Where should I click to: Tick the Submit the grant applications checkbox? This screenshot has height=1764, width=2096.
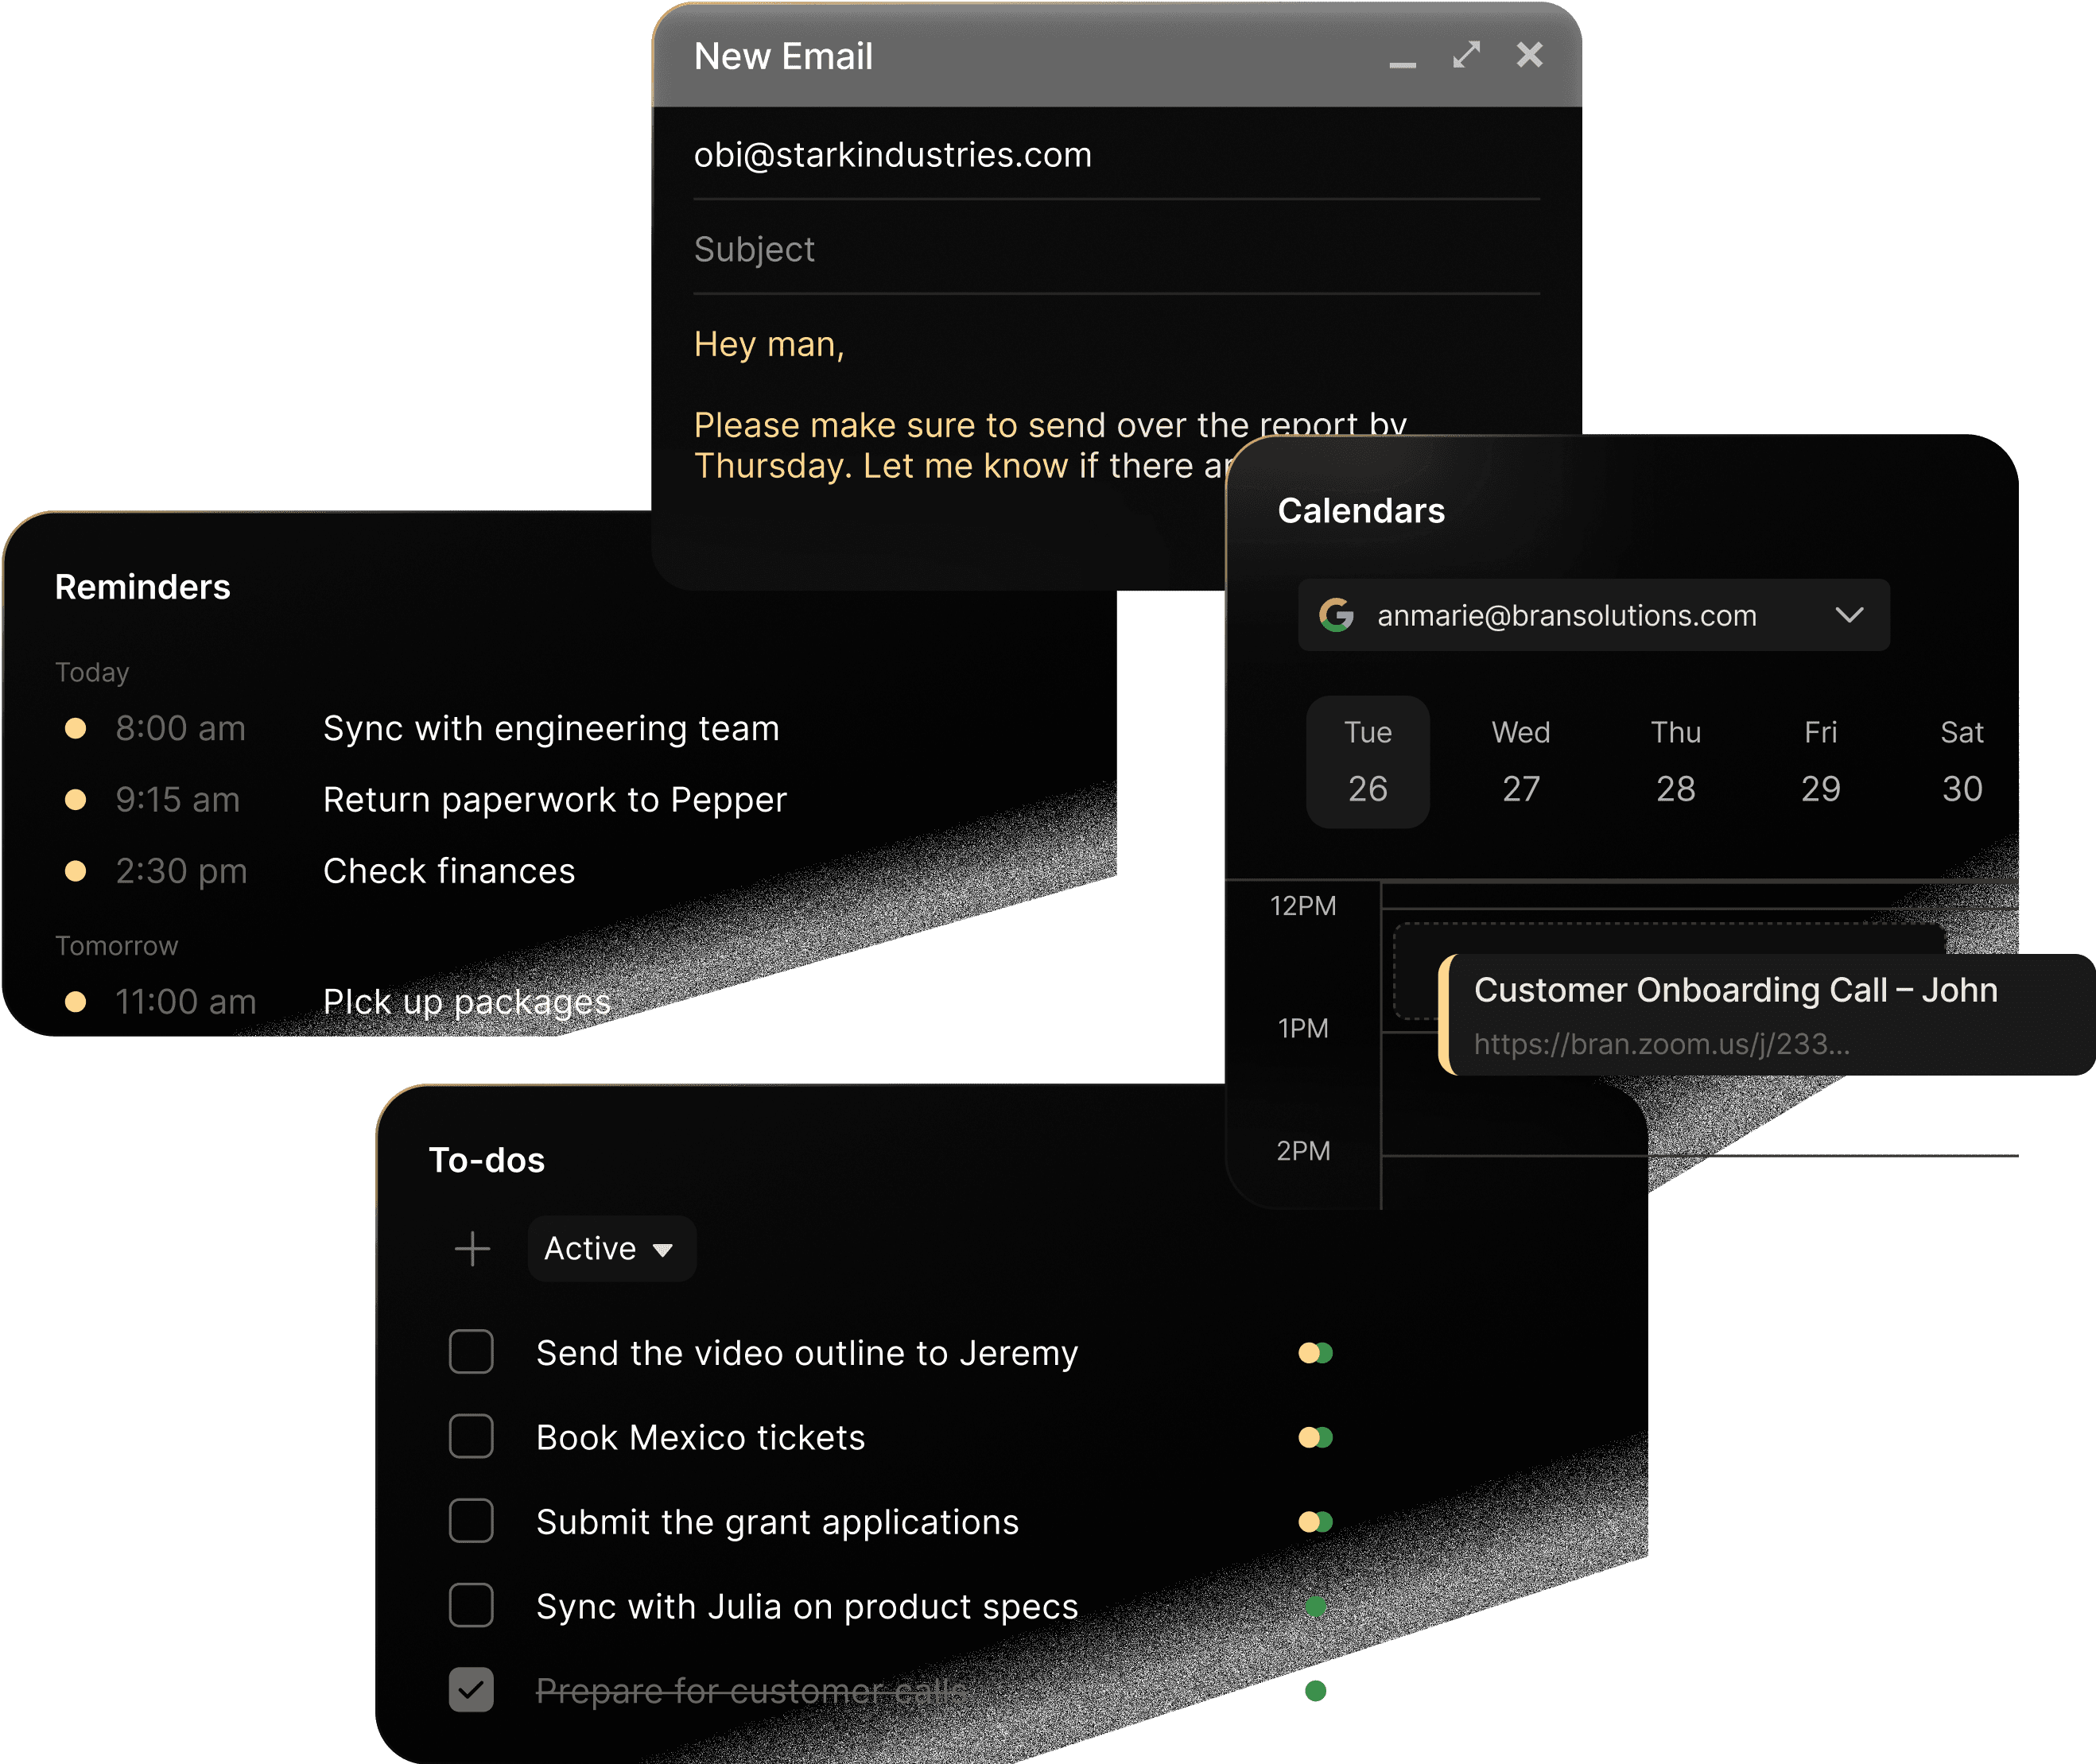471,1521
